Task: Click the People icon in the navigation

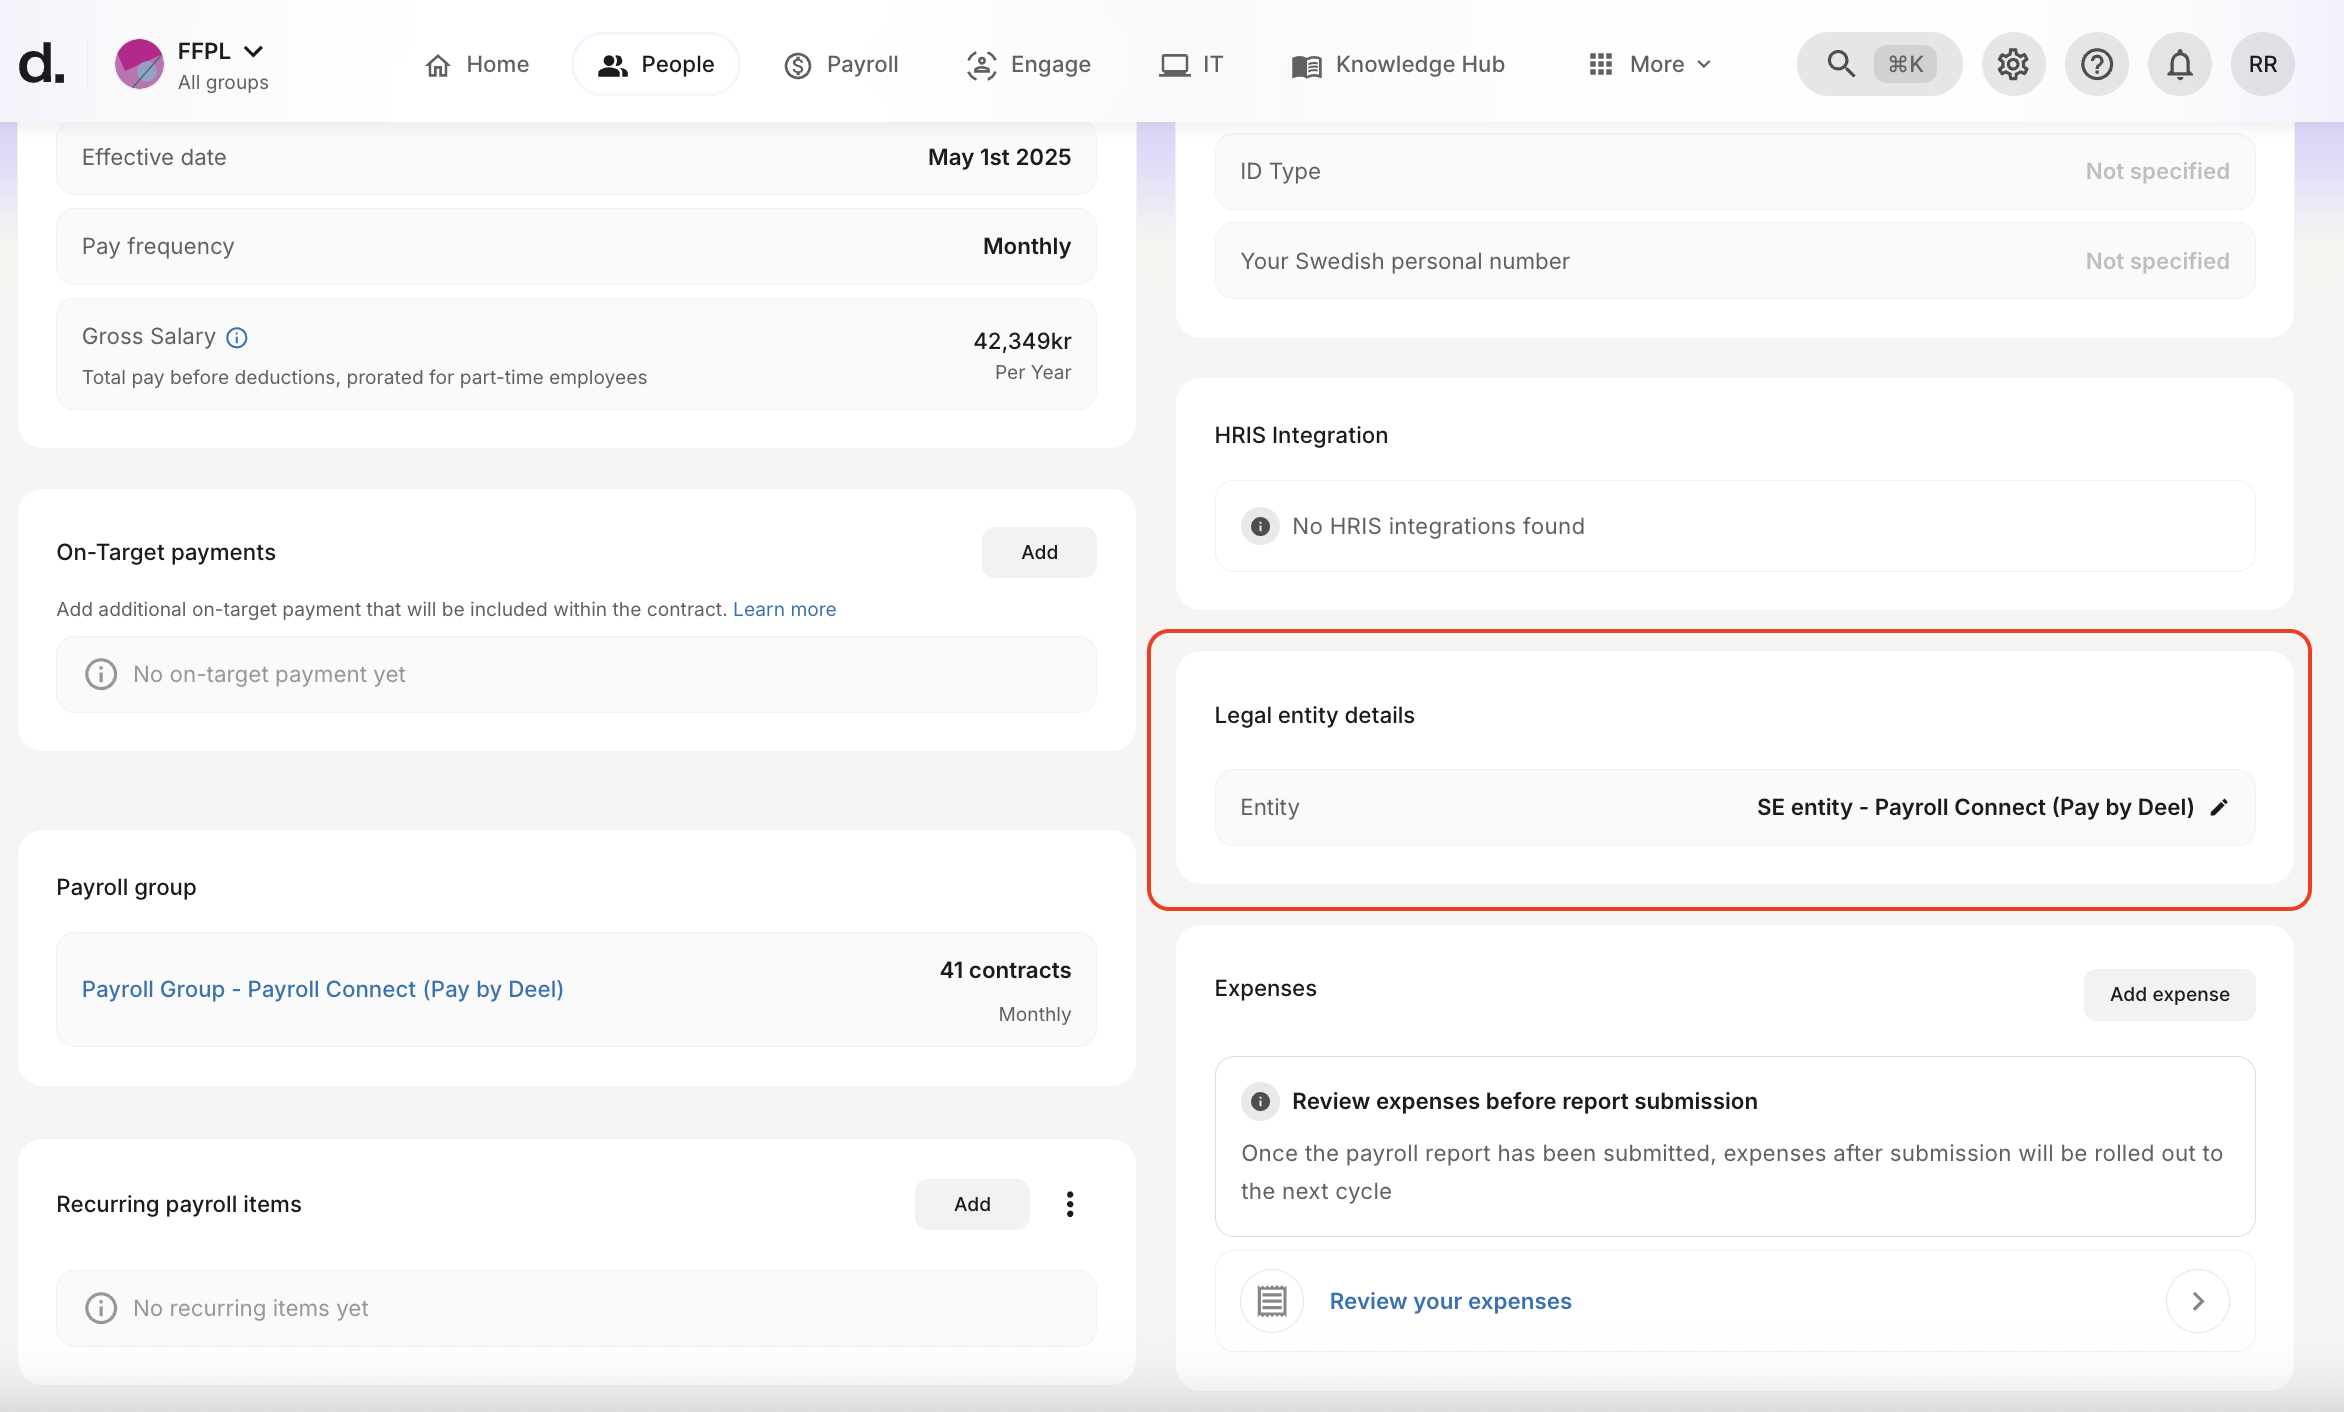Action: click(612, 65)
